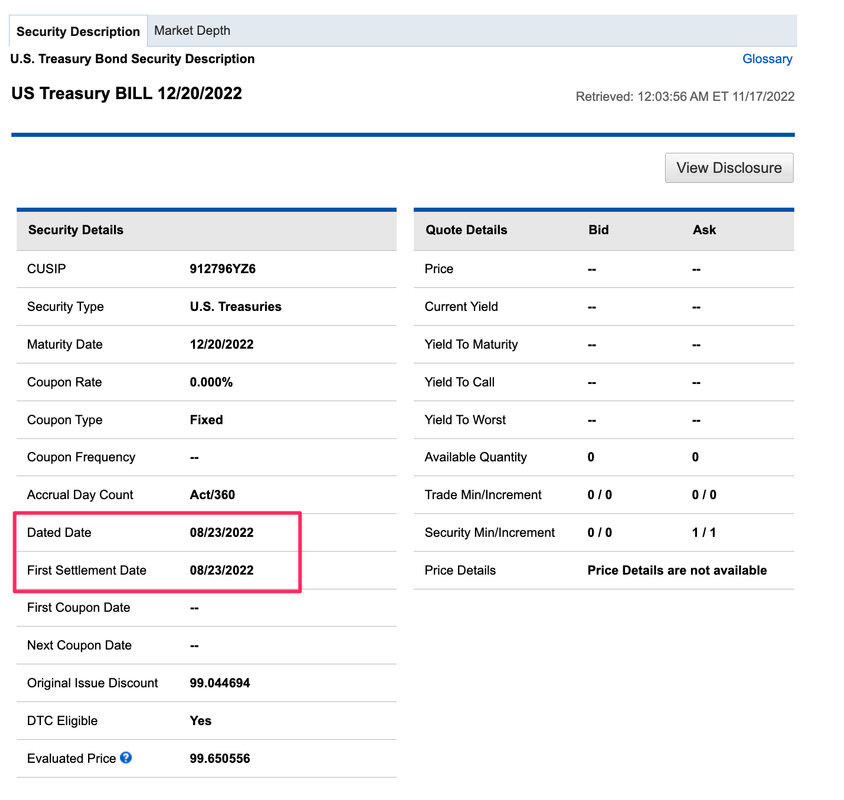
Task: Select the Accrual Day Count value Act/360
Action: (212, 494)
